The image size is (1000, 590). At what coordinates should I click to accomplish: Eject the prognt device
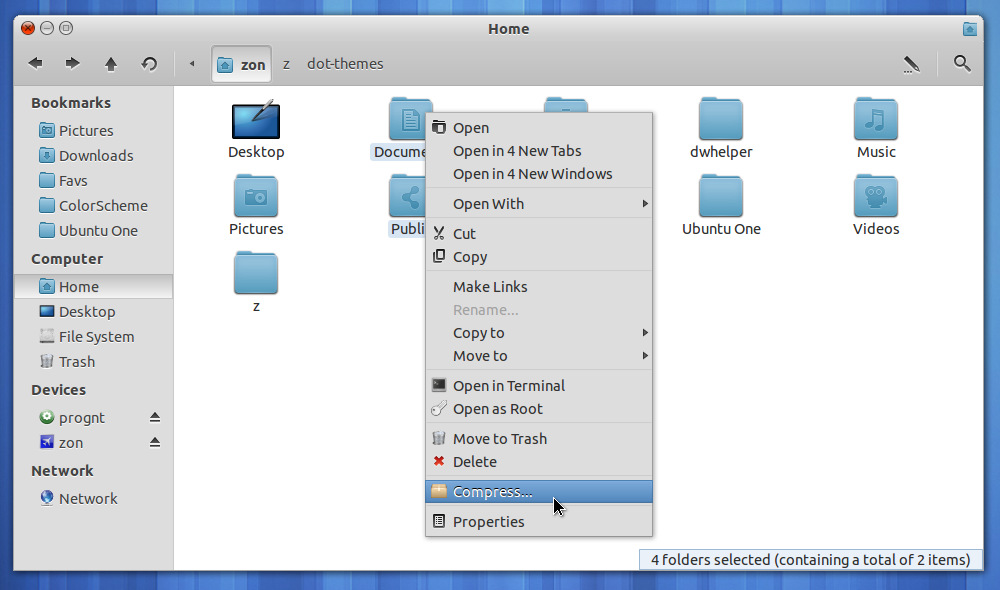155,417
